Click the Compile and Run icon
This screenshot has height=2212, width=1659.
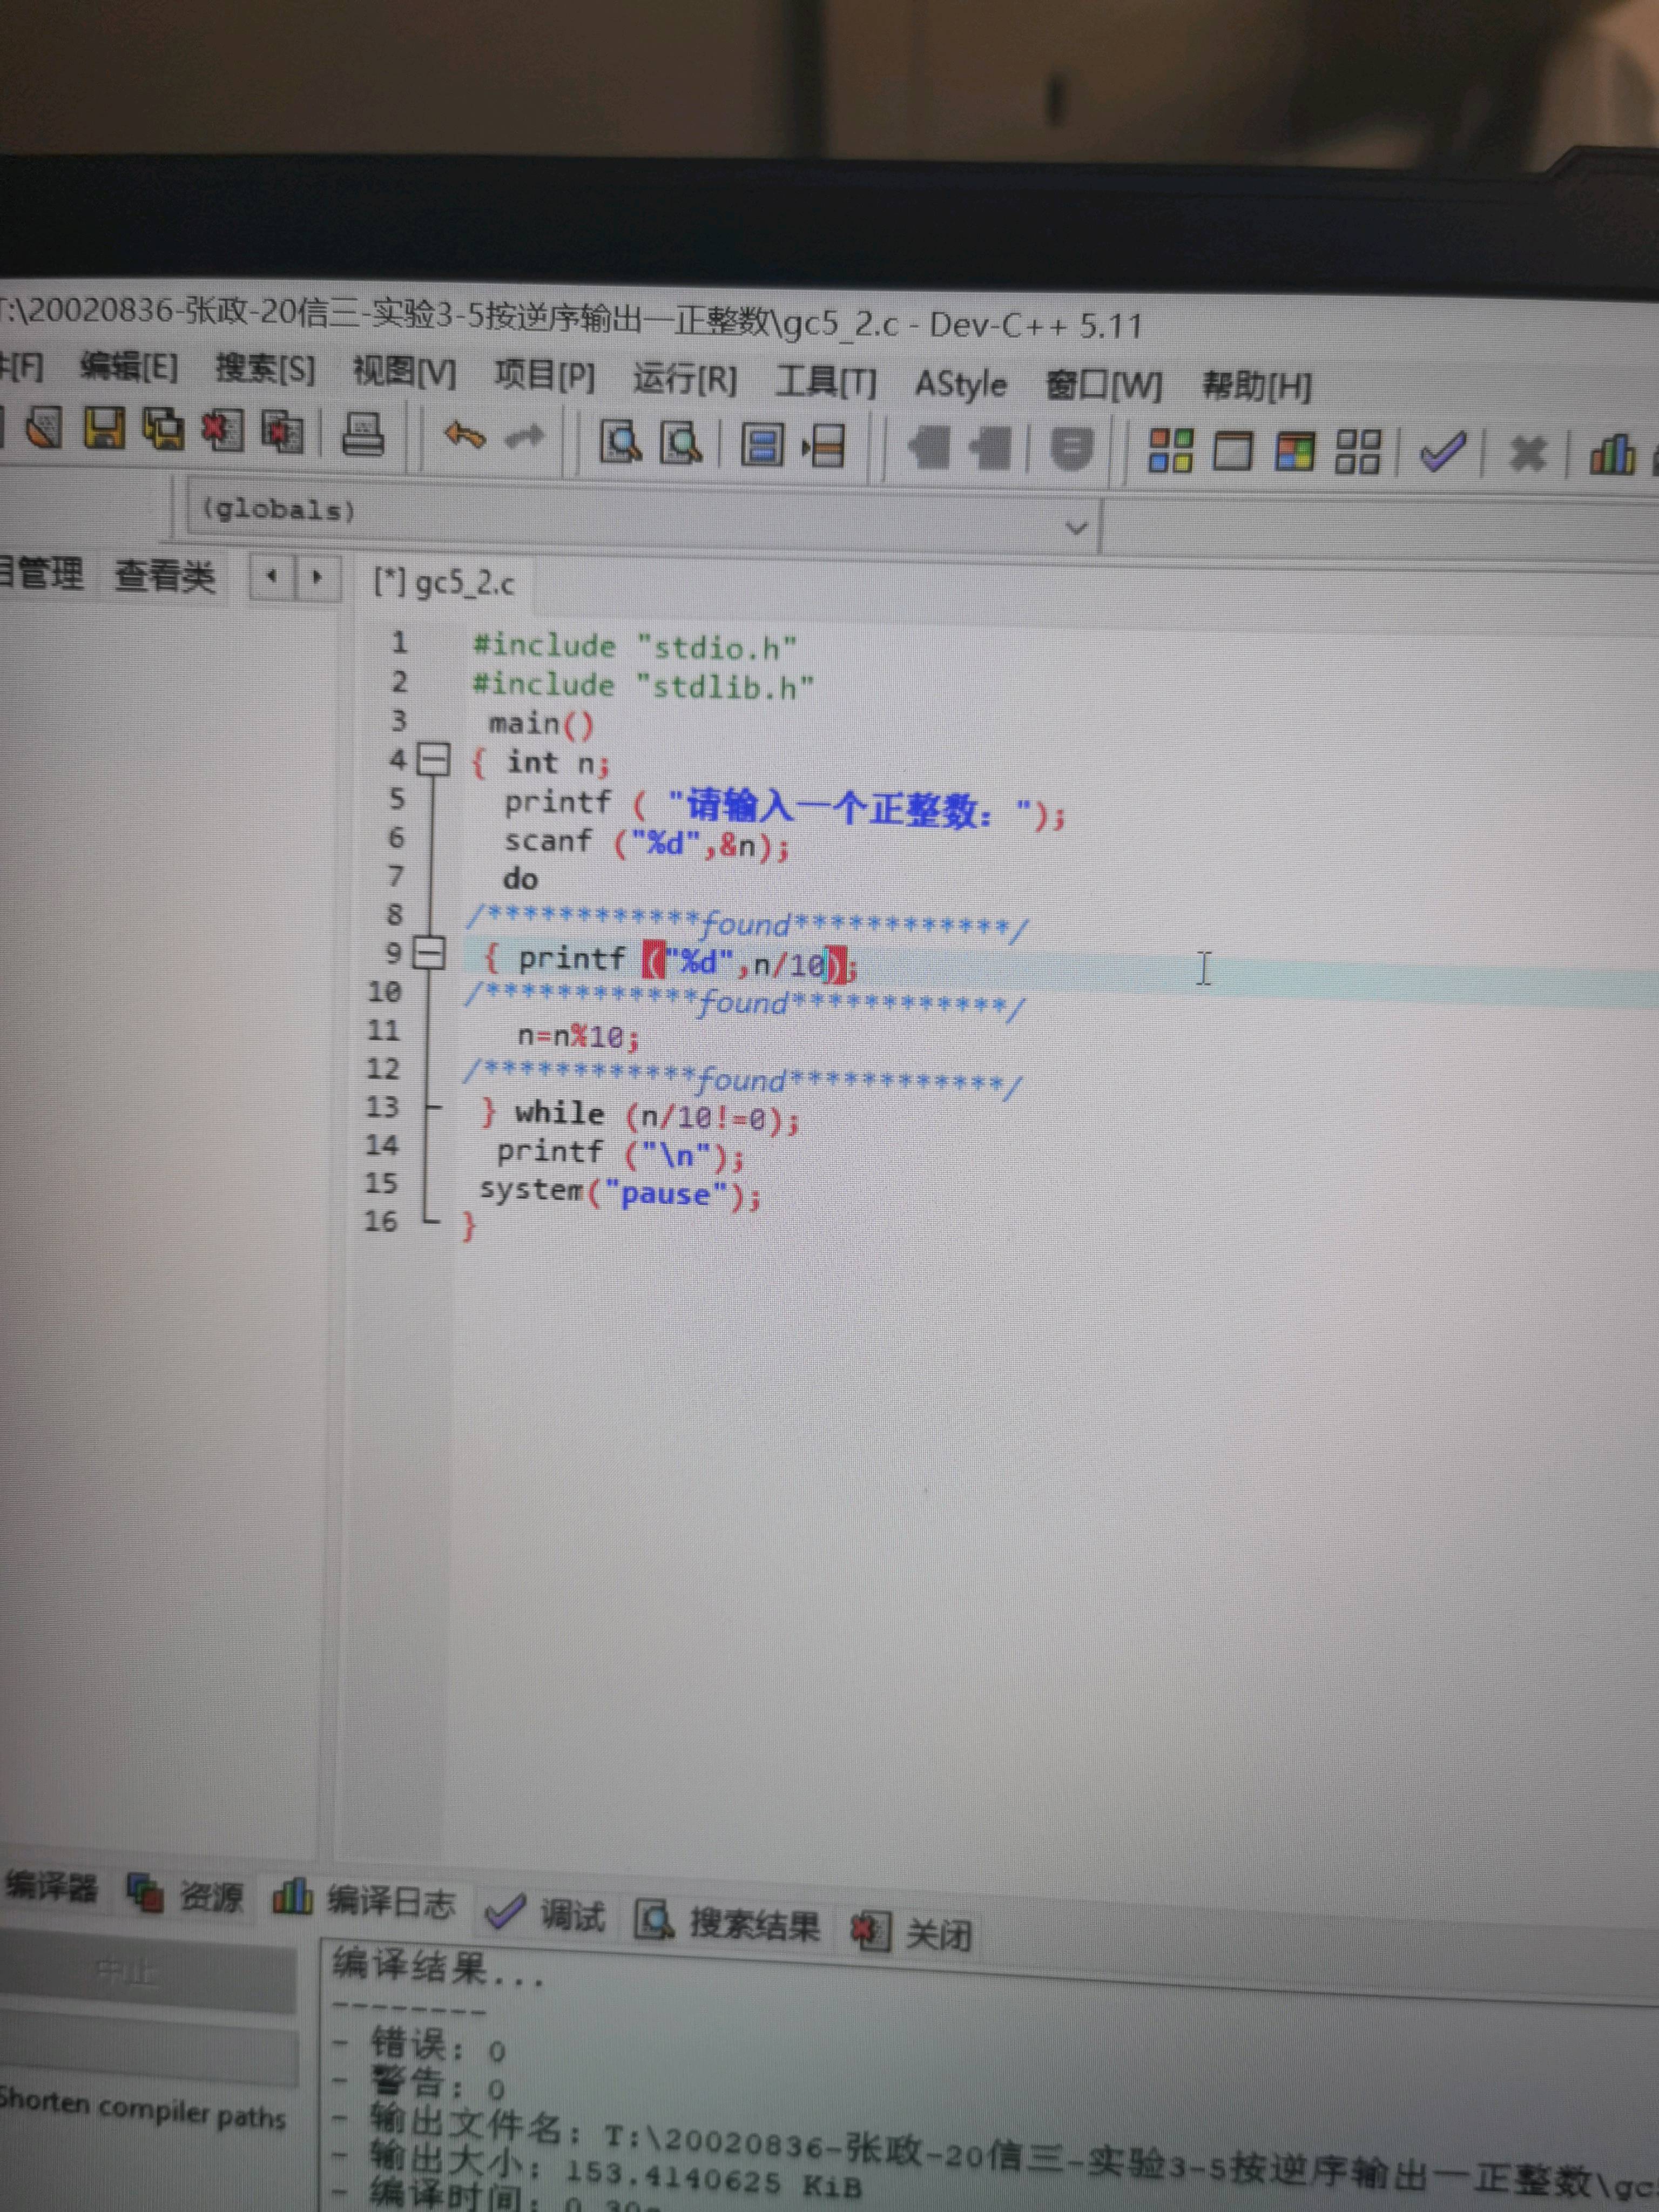tap(1295, 453)
